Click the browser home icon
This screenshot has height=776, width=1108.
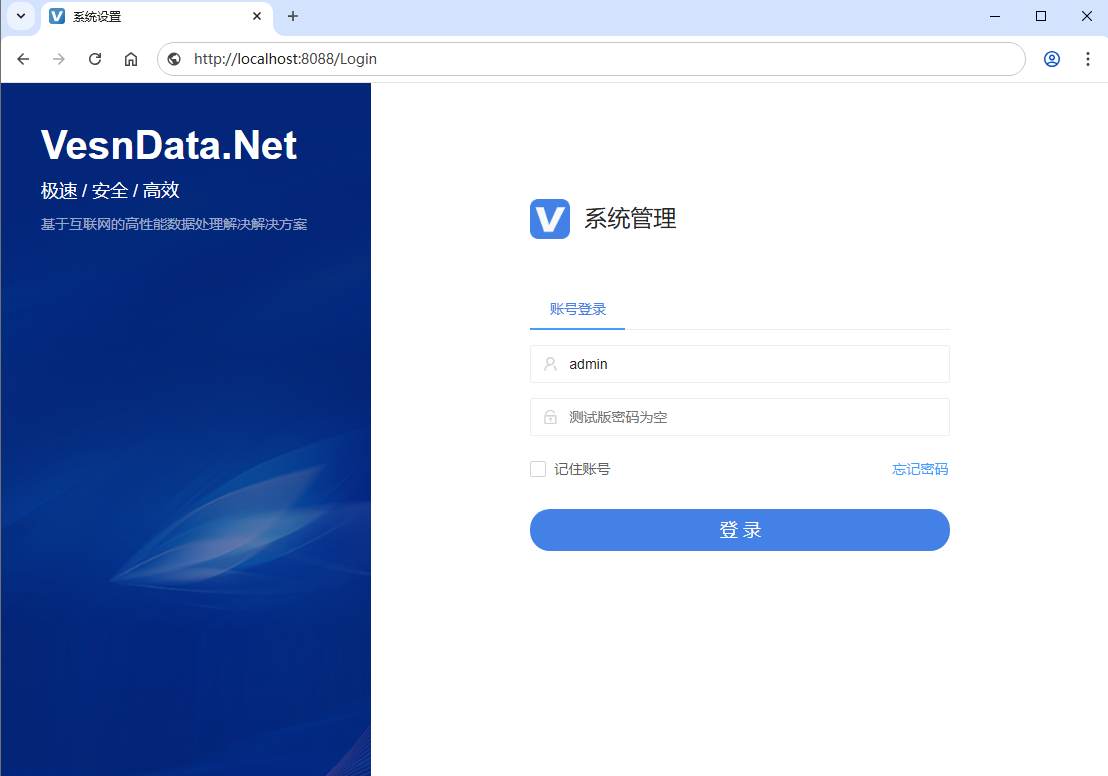coord(130,59)
